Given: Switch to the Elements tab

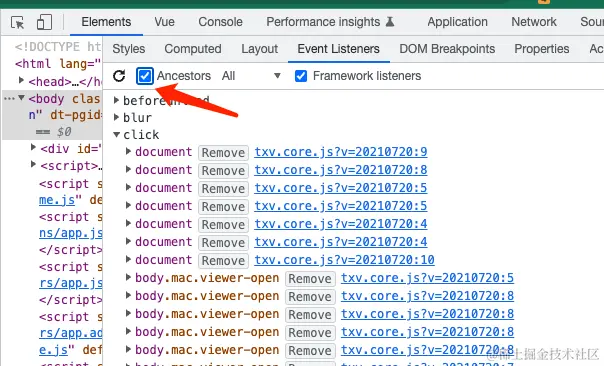Looking at the screenshot, I should point(106,22).
